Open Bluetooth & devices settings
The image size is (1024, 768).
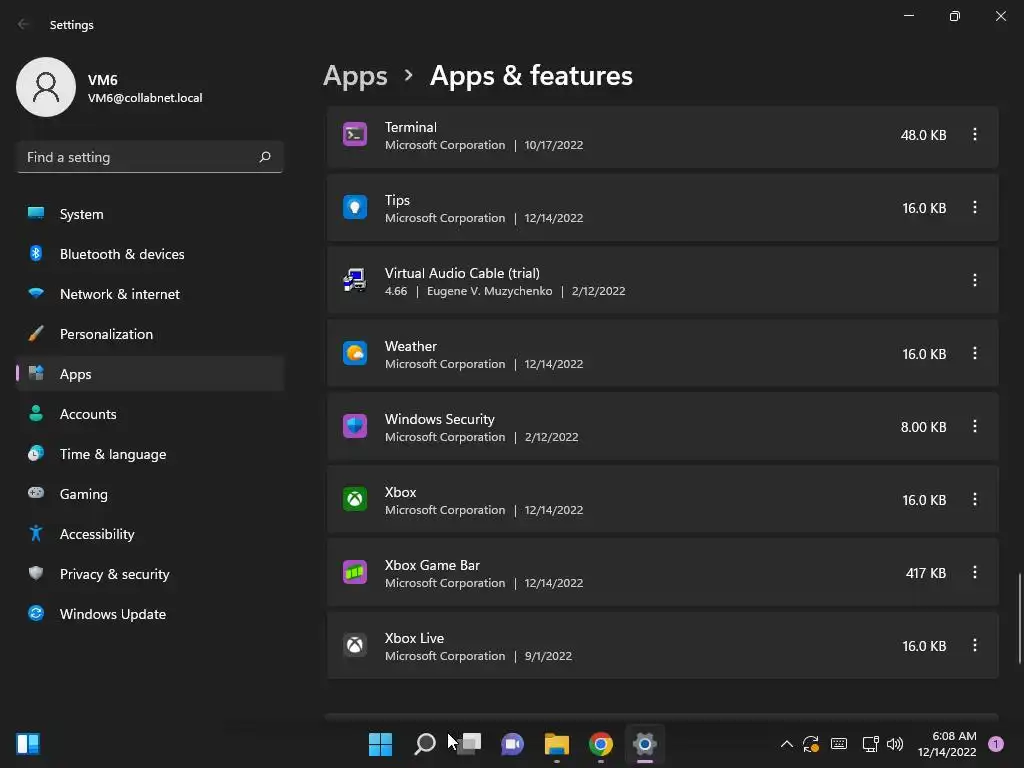(150, 254)
